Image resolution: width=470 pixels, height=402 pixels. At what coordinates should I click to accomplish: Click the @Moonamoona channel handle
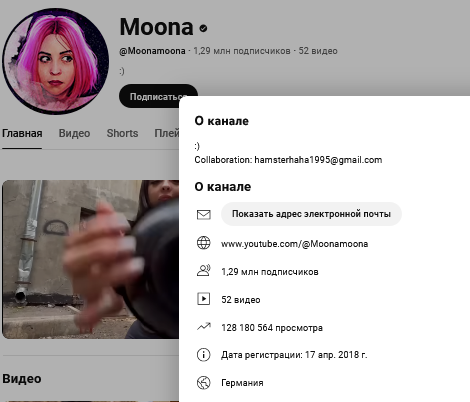click(152, 51)
